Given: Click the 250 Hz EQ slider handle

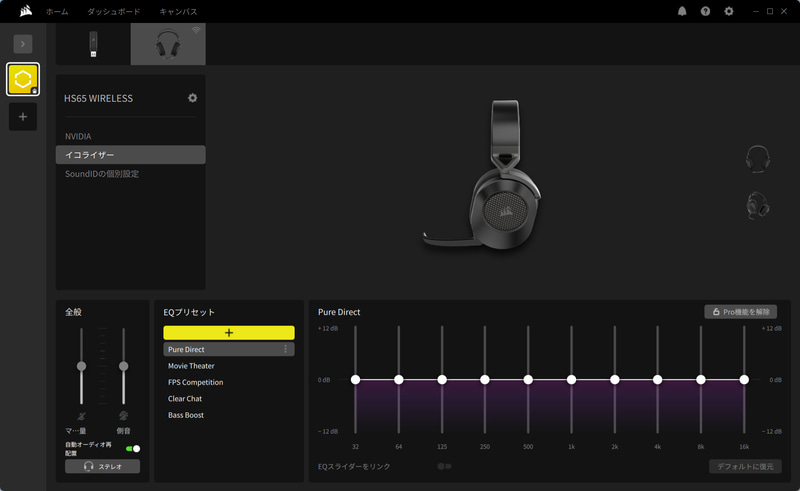Looking at the screenshot, I should point(485,379).
